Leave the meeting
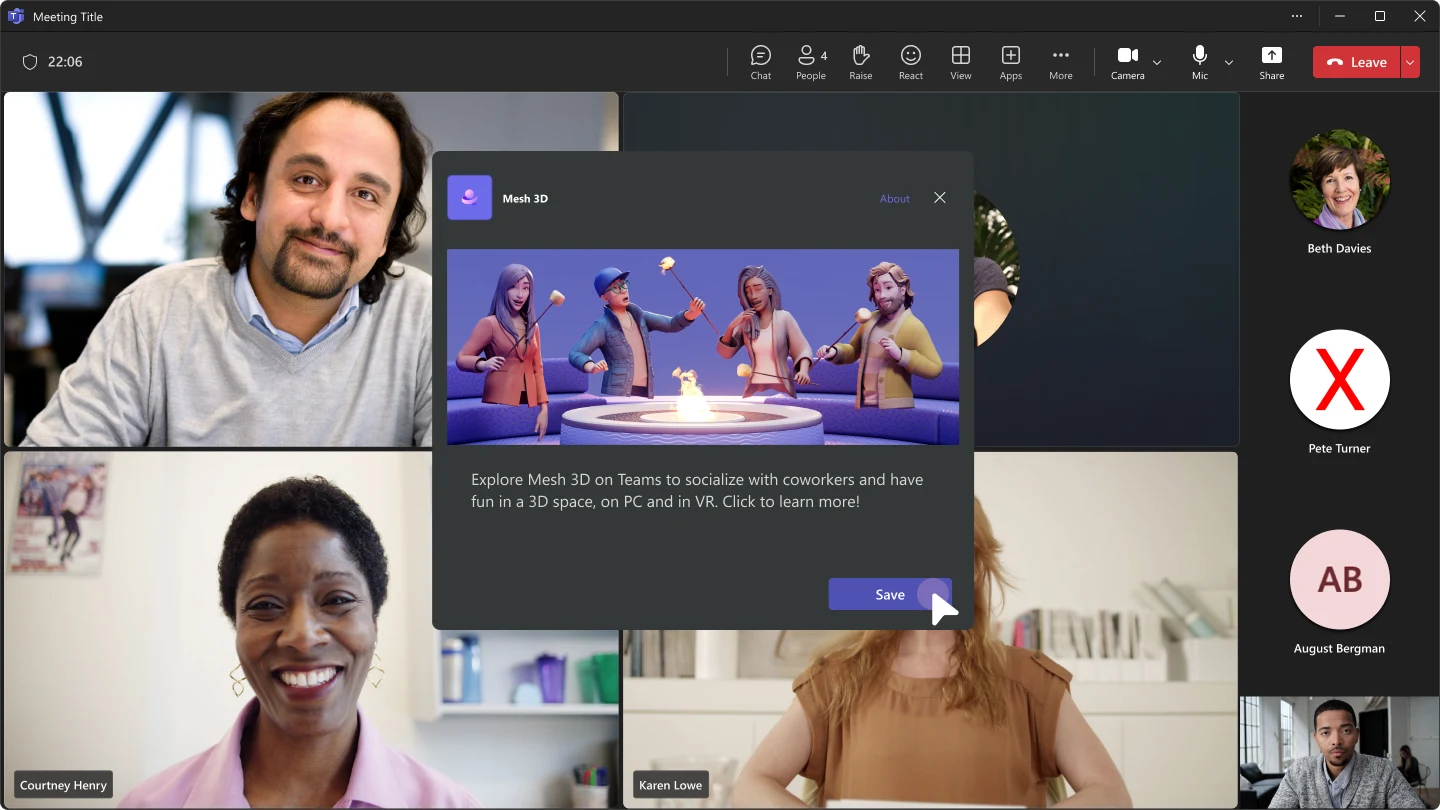1440x810 pixels. (x=1357, y=62)
